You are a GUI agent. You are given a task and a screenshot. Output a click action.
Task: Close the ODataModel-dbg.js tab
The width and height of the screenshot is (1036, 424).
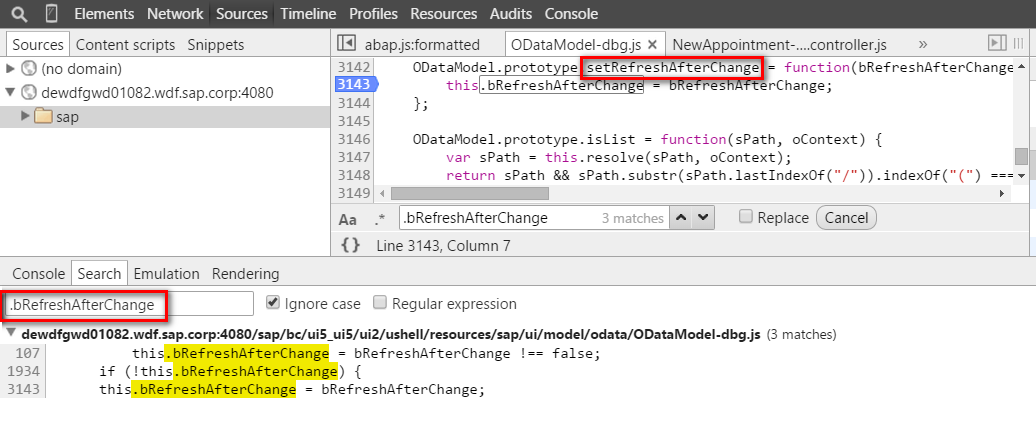(652, 45)
